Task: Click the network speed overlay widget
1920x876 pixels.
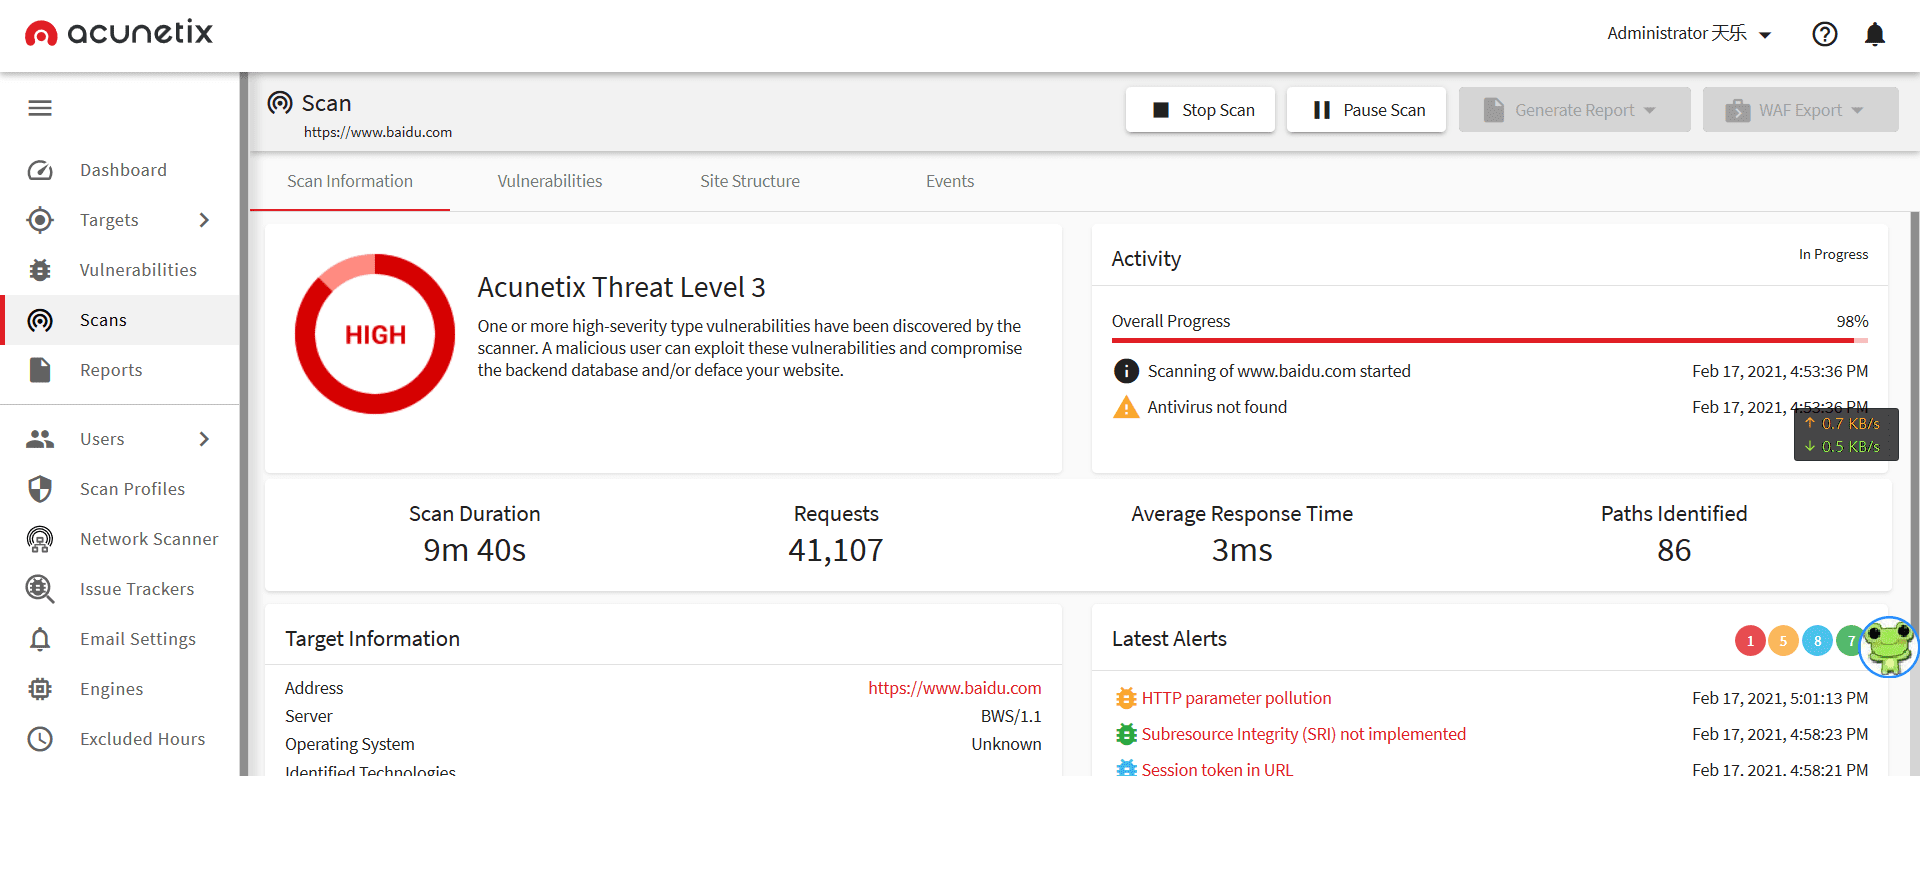Action: pyautogui.click(x=1846, y=435)
